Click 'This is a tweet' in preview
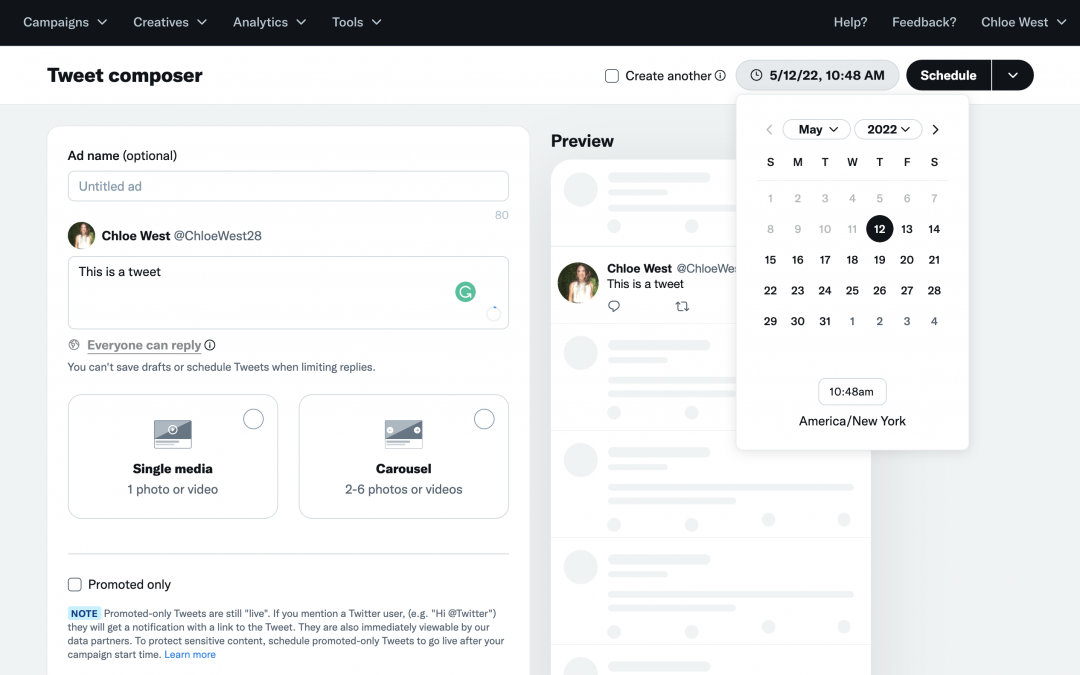 [645, 284]
